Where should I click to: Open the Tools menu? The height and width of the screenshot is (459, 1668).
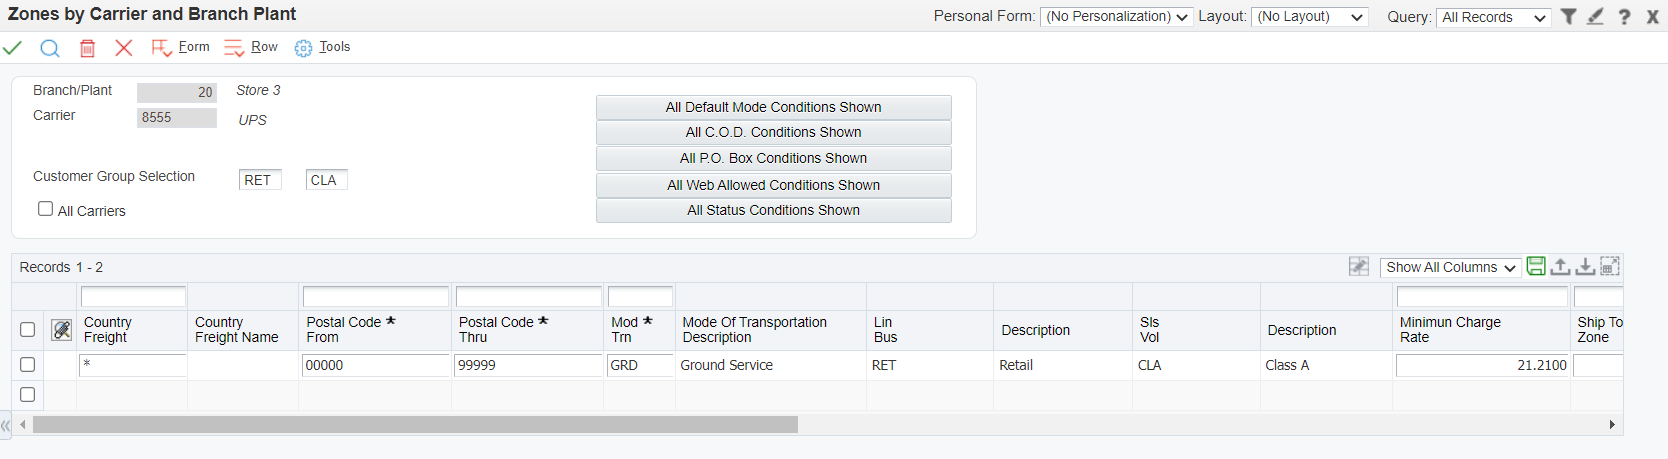[x=322, y=47]
